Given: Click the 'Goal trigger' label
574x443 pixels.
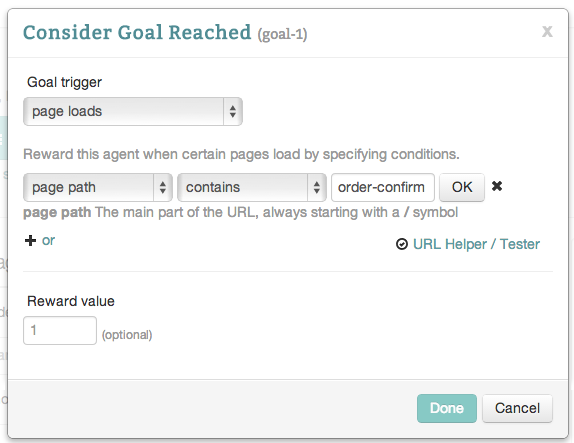Looking at the screenshot, I should pos(64,82).
